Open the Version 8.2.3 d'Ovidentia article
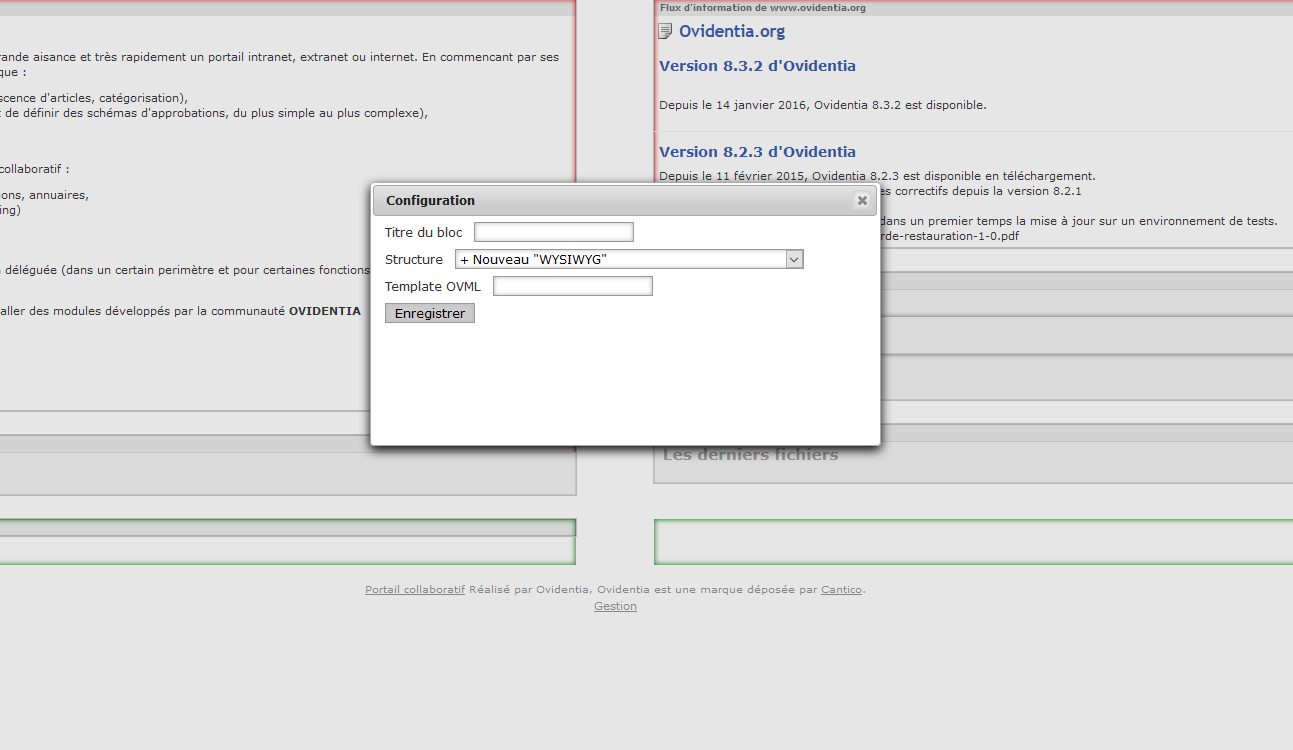Image resolution: width=1293 pixels, height=750 pixels. 757,152
